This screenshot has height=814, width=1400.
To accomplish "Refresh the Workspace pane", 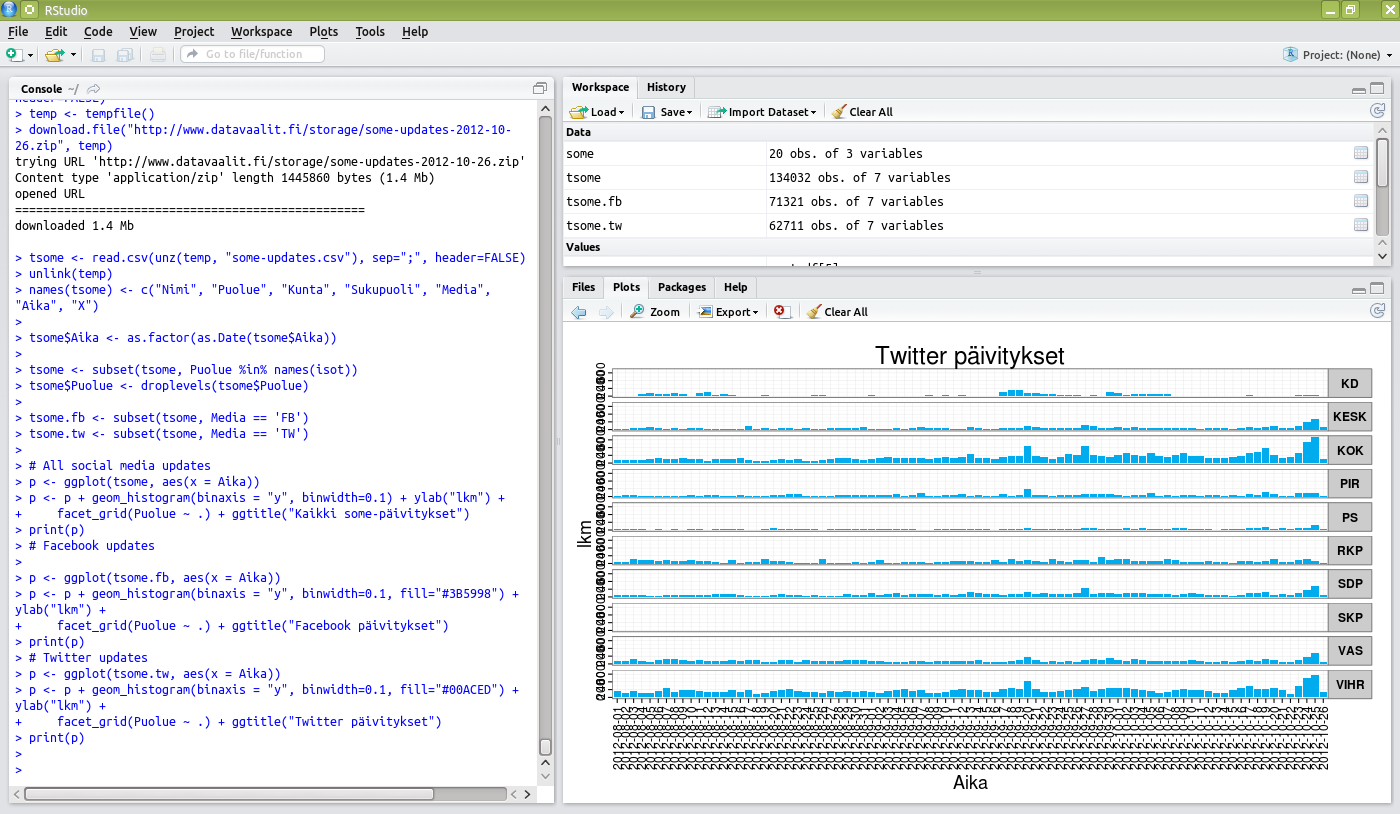I will 1377,111.
